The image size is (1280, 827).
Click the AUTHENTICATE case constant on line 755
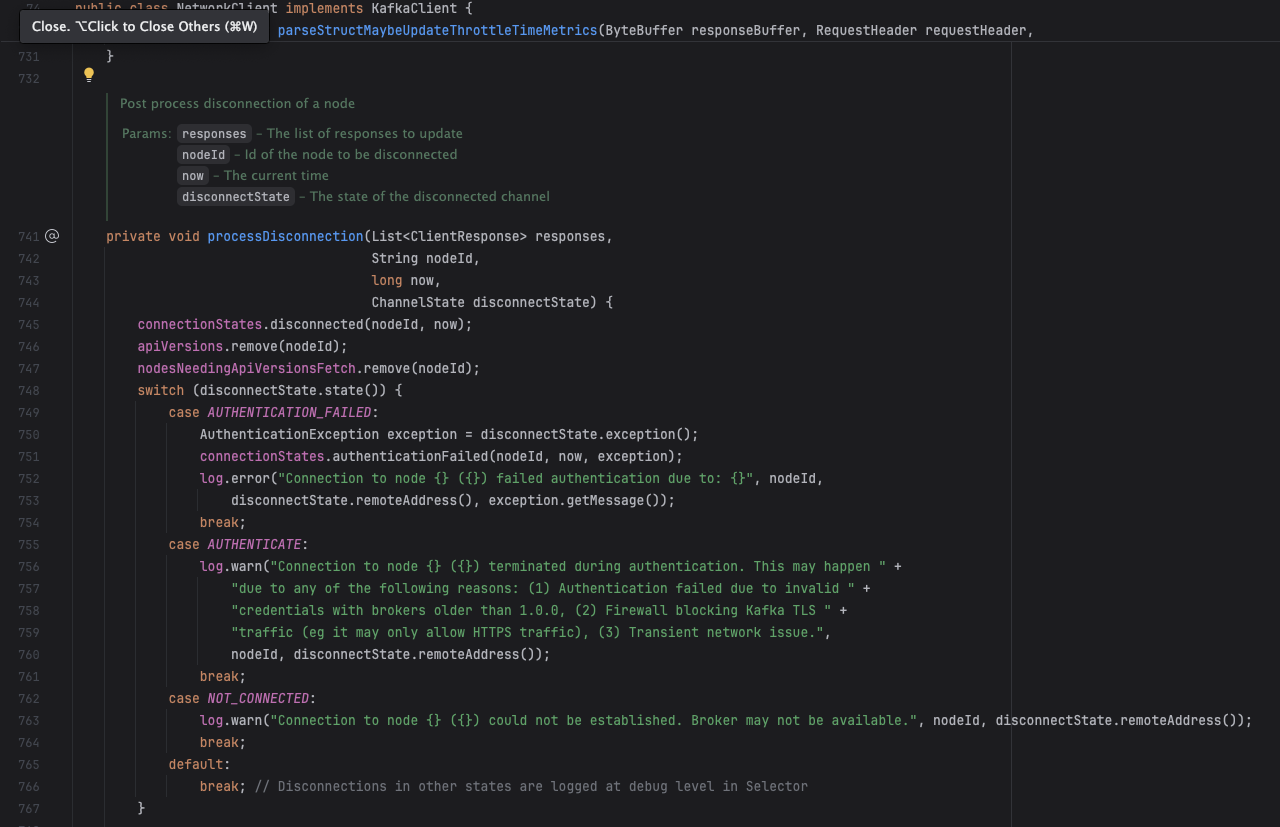254,544
